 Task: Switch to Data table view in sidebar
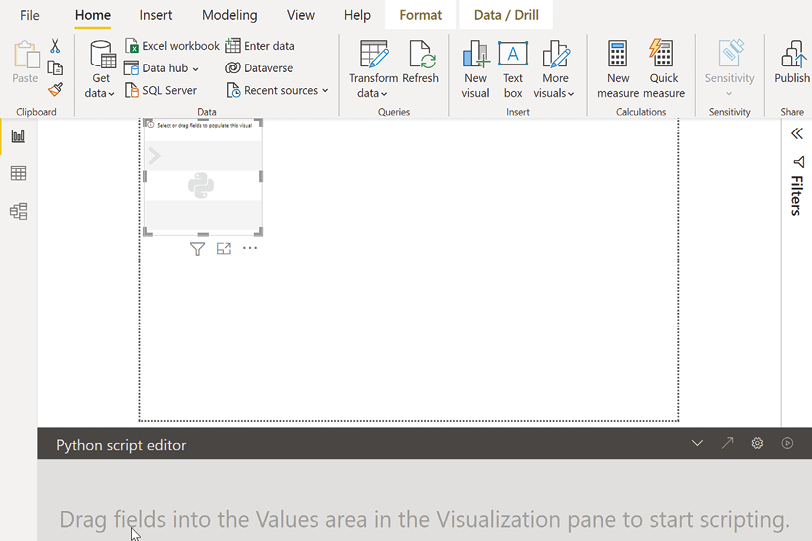click(x=18, y=173)
